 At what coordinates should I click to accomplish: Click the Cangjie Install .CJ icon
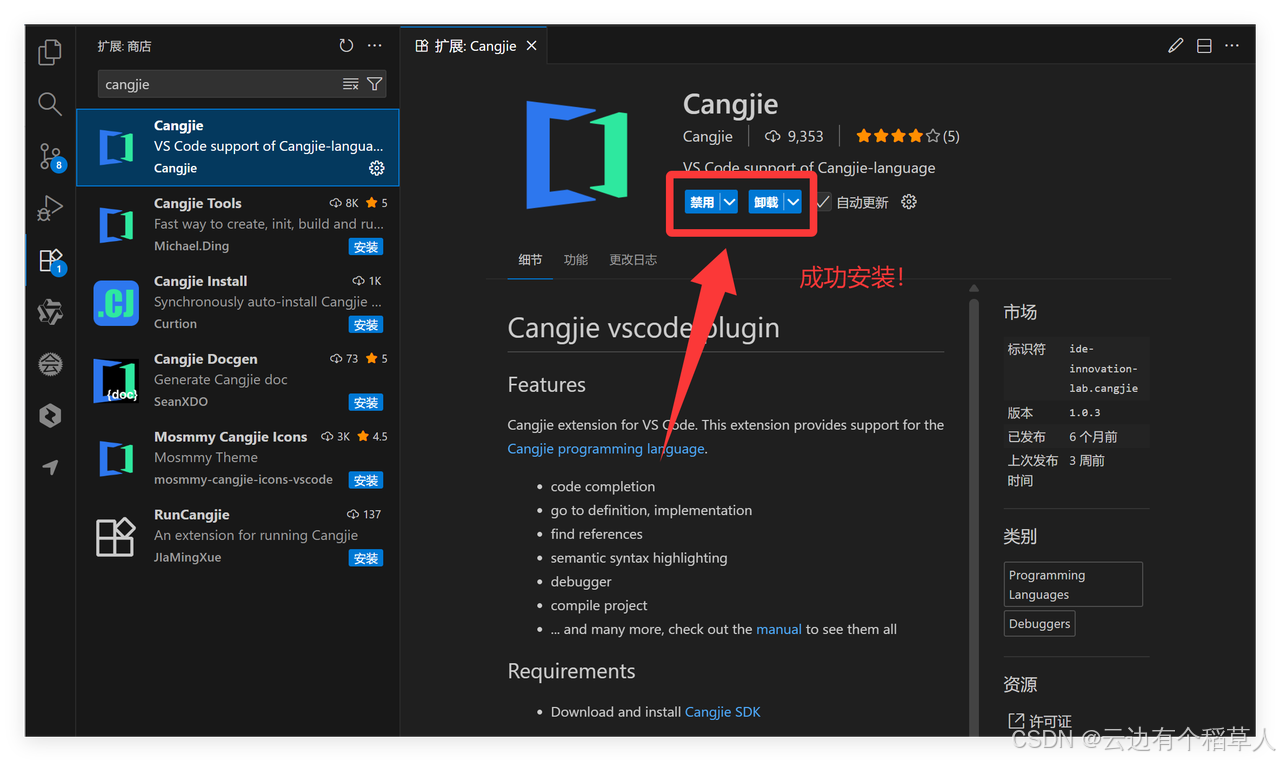tap(116, 304)
